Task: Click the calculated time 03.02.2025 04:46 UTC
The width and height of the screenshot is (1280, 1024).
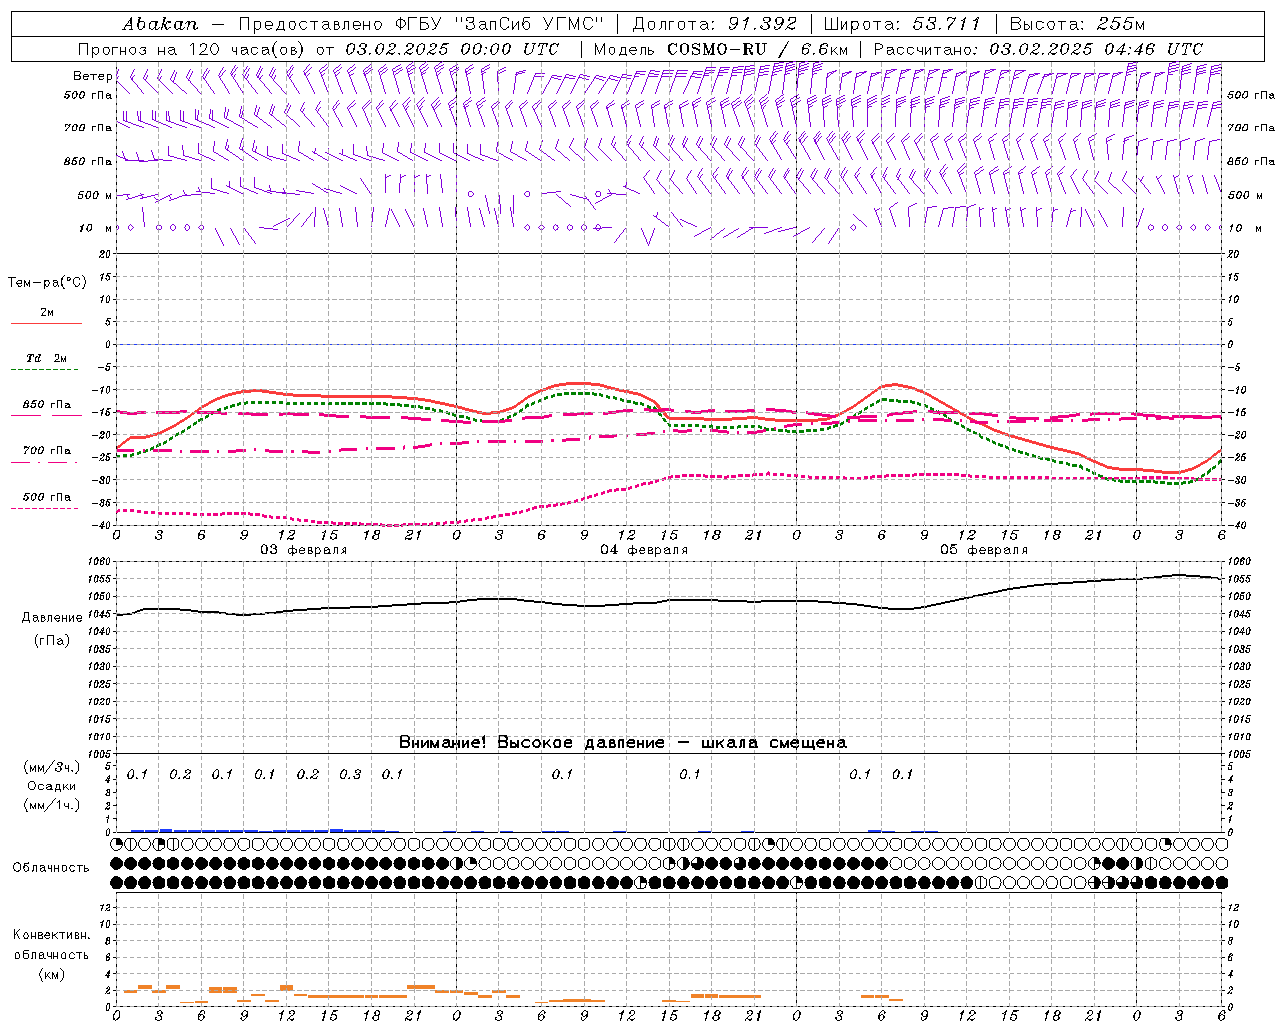Action: [x=1097, y=49]
